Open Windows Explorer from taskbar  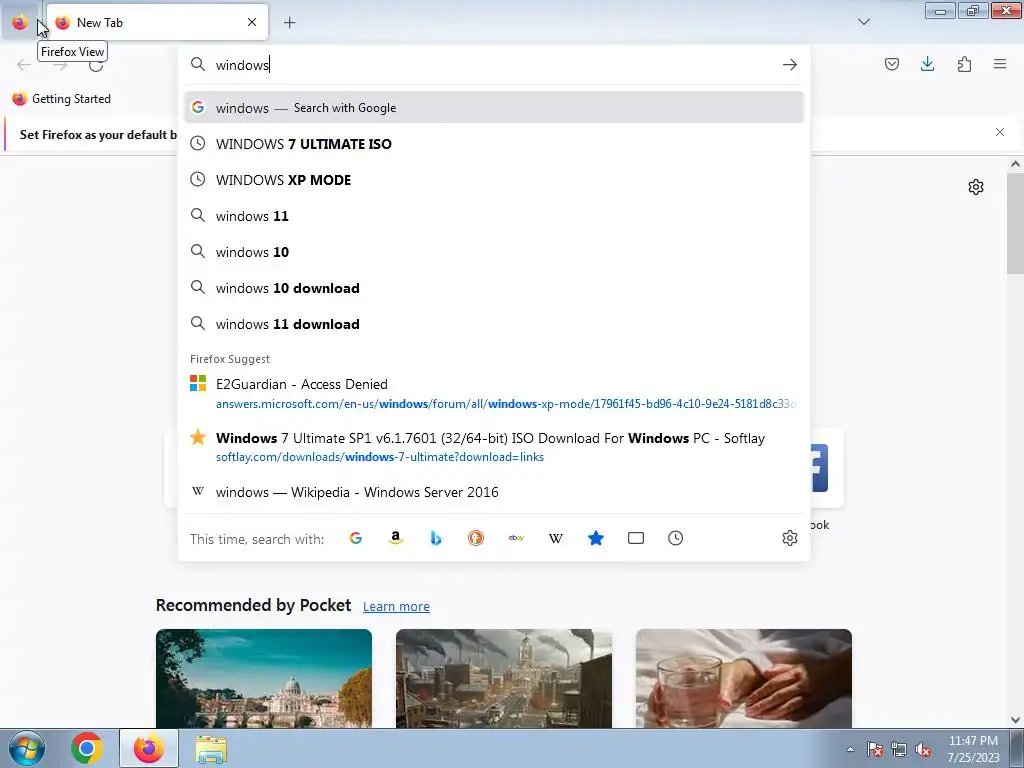[x=211, y=748]
